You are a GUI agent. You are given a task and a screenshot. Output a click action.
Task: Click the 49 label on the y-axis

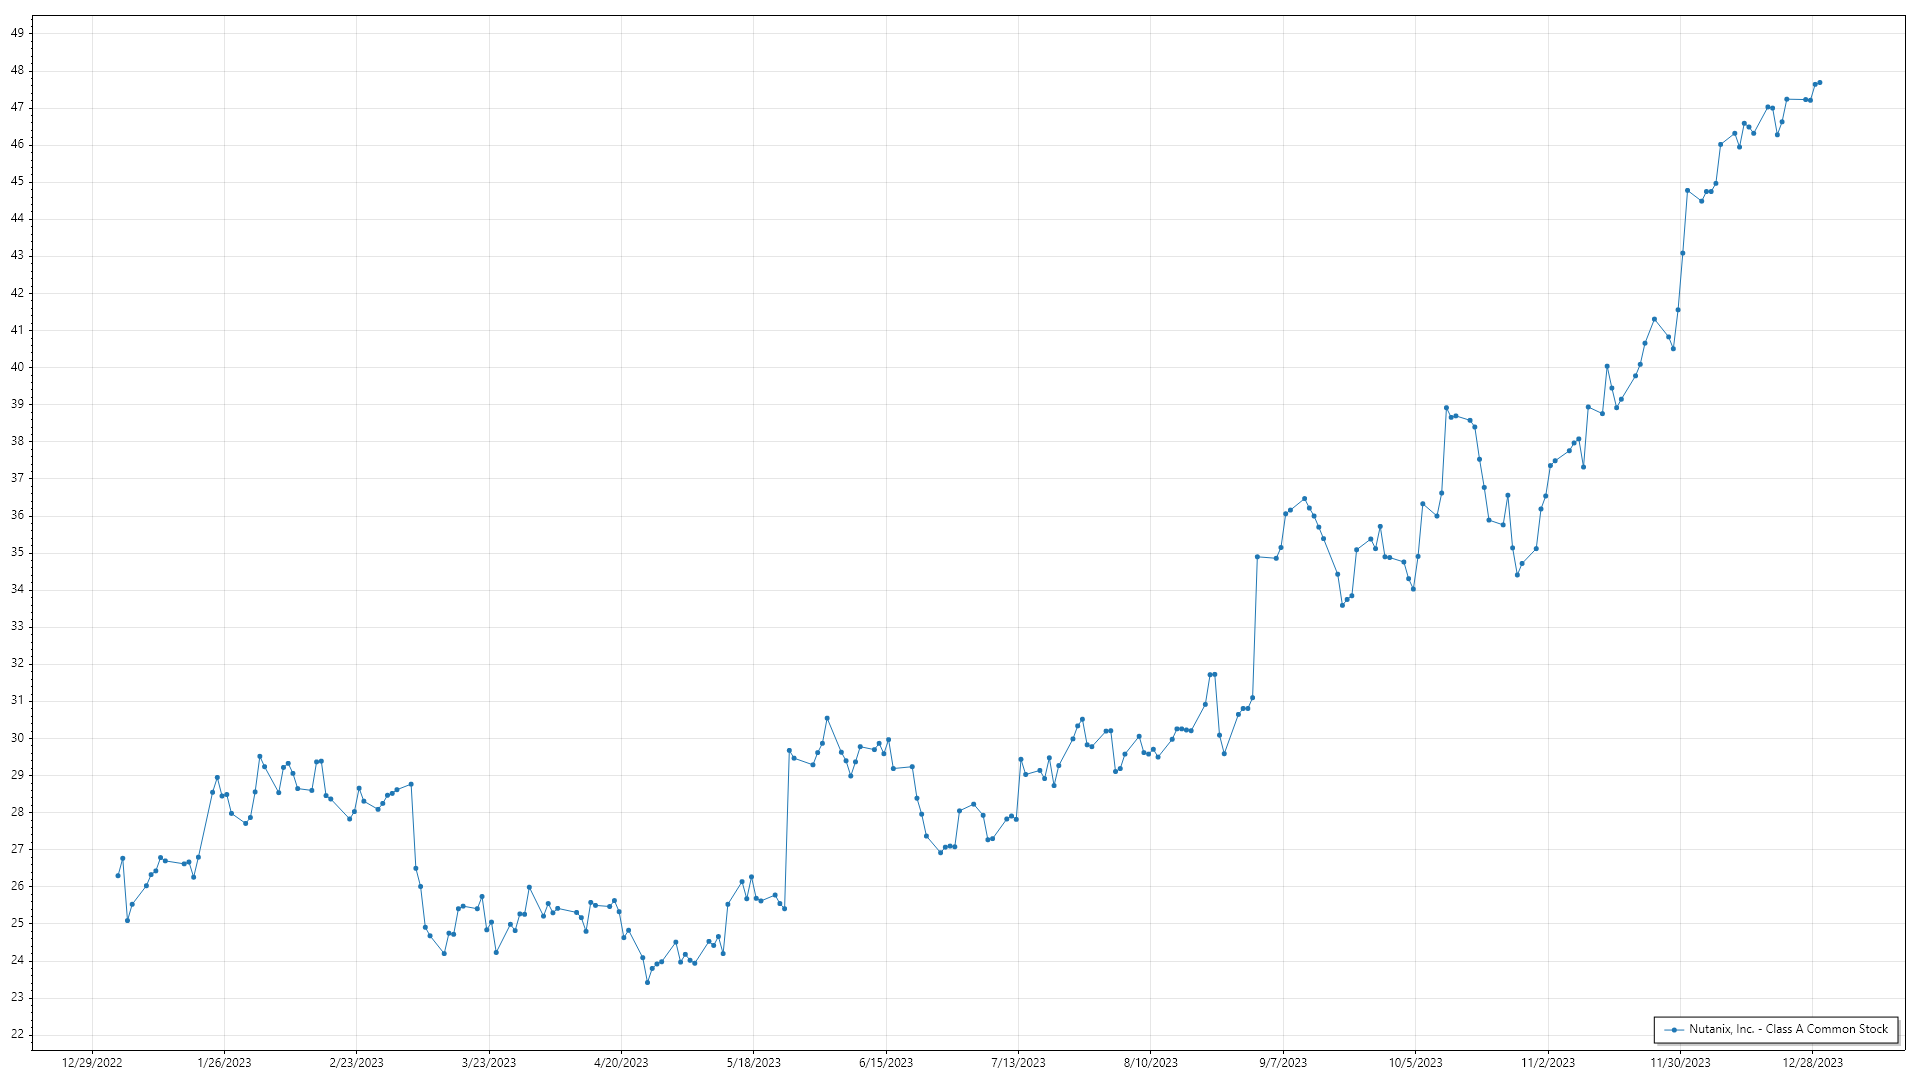tap(18, 33)
